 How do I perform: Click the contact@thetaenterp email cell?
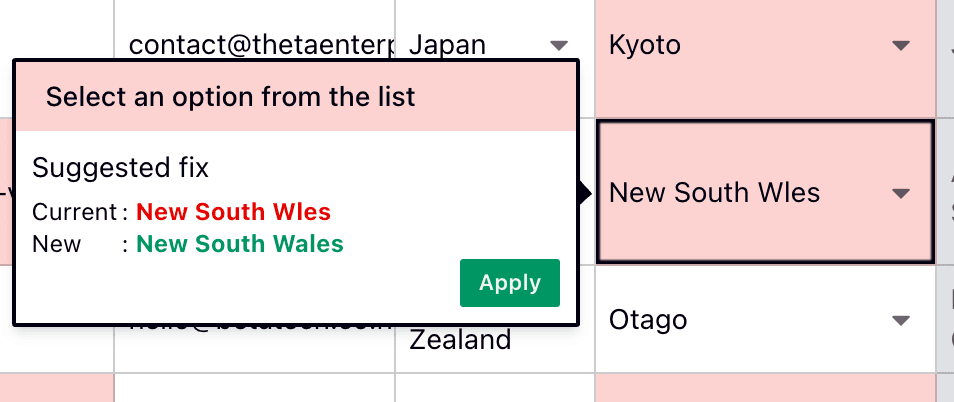coord(260,45)
